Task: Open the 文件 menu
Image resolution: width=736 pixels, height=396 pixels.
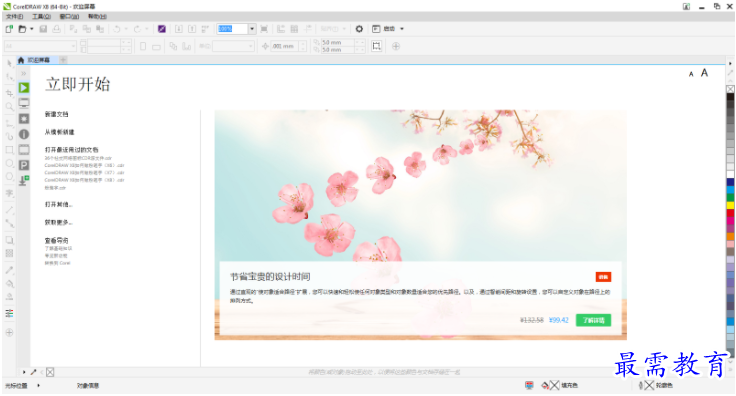Action: pos(15,16)
